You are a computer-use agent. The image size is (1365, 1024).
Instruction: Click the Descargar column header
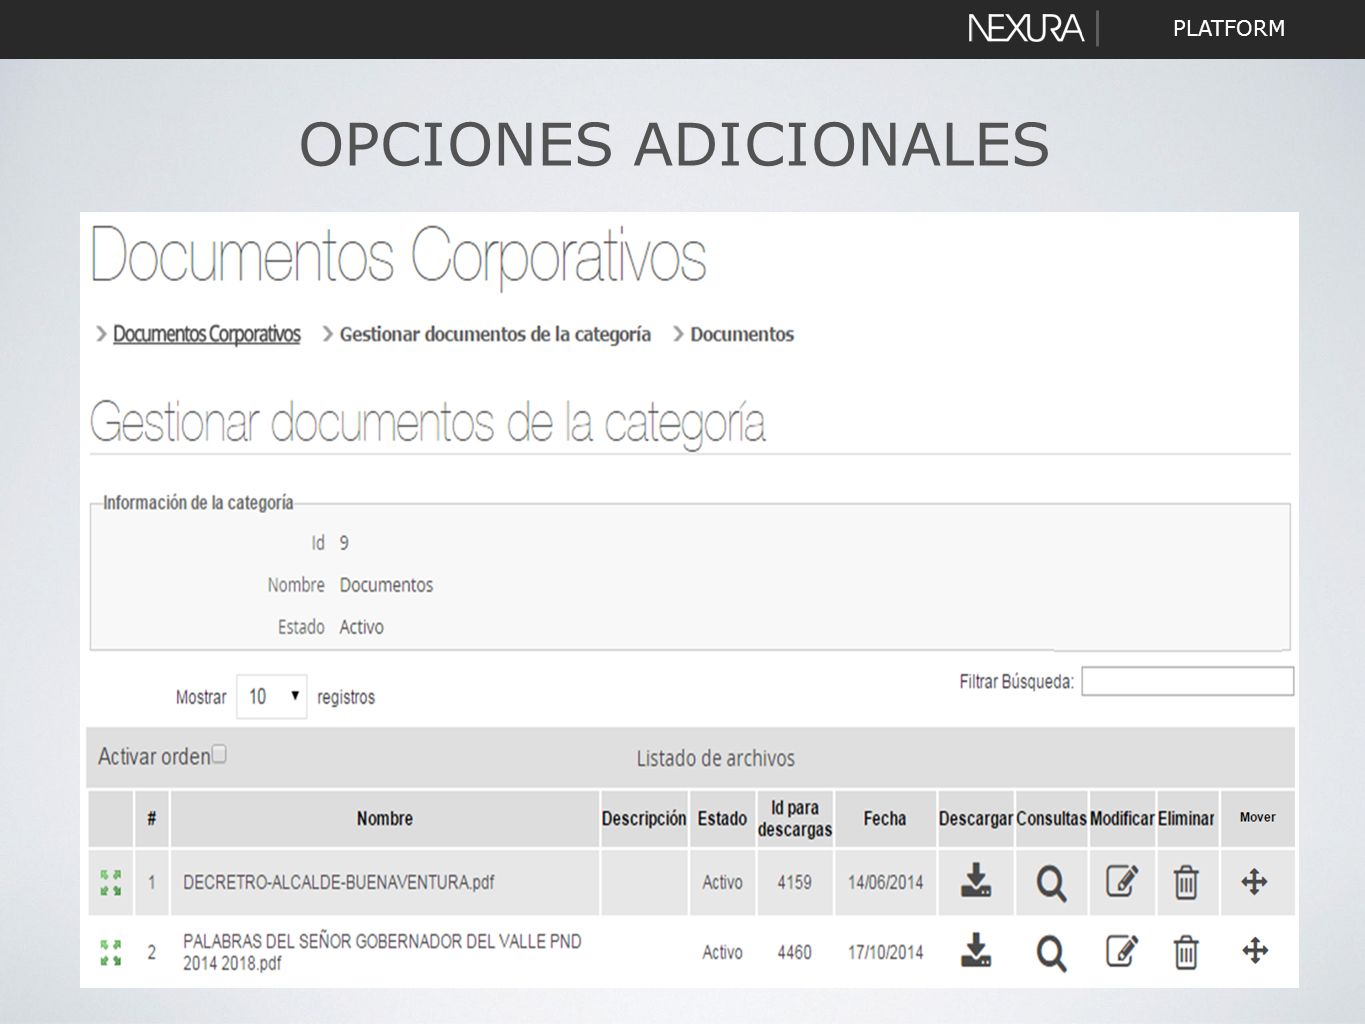pos(976,818)
